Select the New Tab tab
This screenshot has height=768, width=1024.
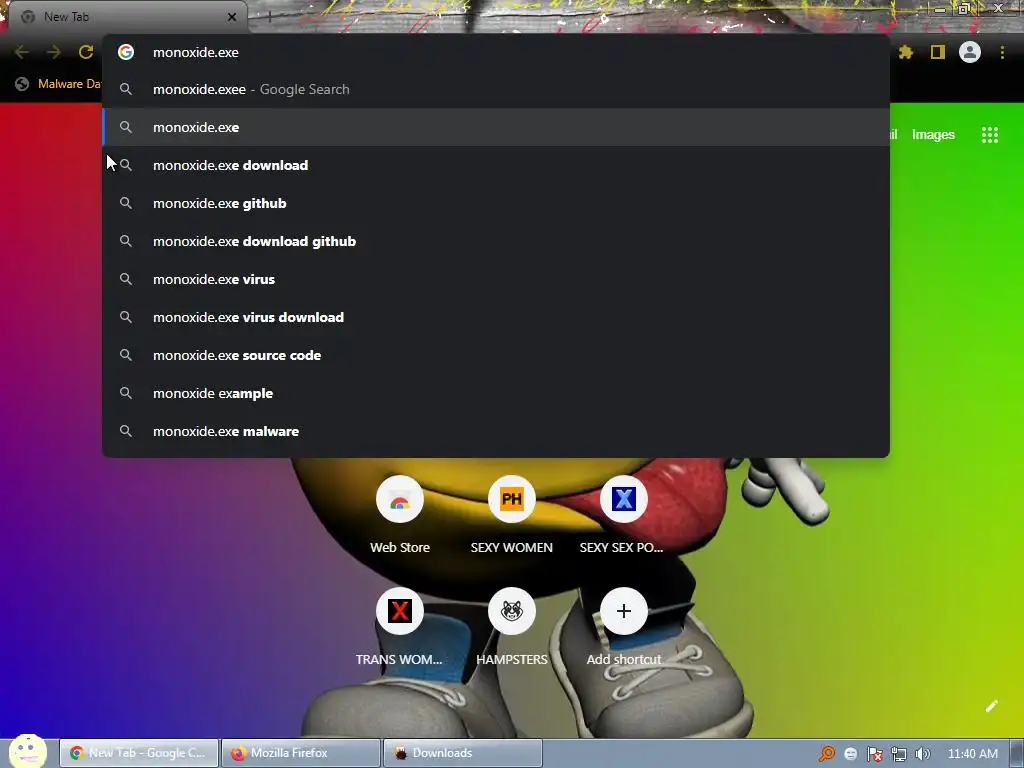pos(127,17)
